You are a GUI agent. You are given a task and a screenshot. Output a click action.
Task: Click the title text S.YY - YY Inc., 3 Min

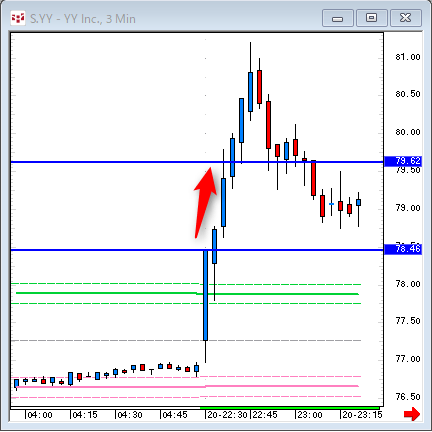[x=83, y=19]
